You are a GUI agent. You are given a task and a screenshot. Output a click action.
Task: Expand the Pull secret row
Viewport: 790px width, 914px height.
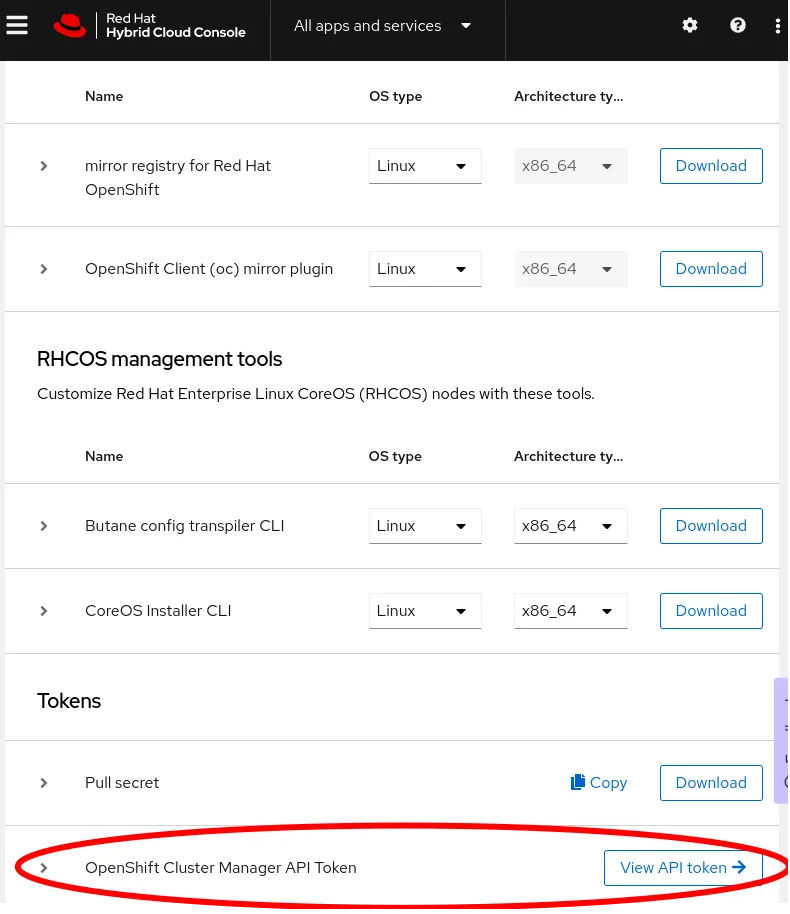[44, 783]
